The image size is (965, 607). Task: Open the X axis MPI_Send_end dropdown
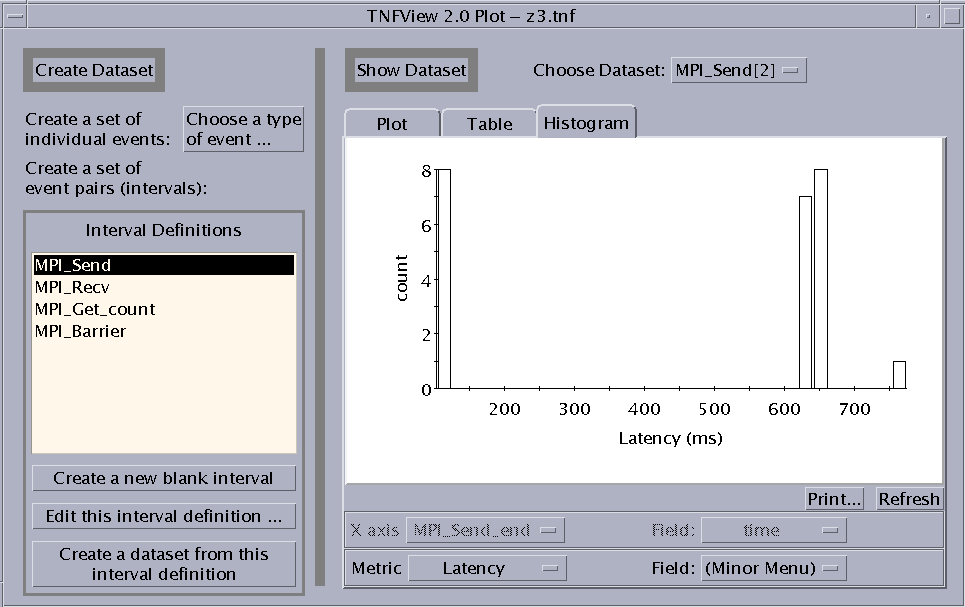[485, 530]
